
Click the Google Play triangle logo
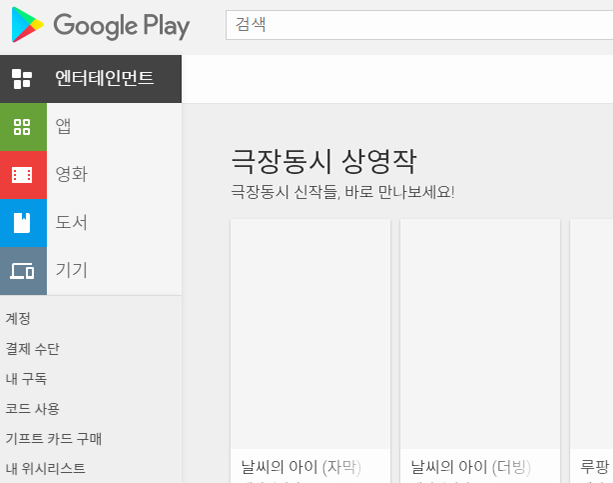[x=27, y=25]
